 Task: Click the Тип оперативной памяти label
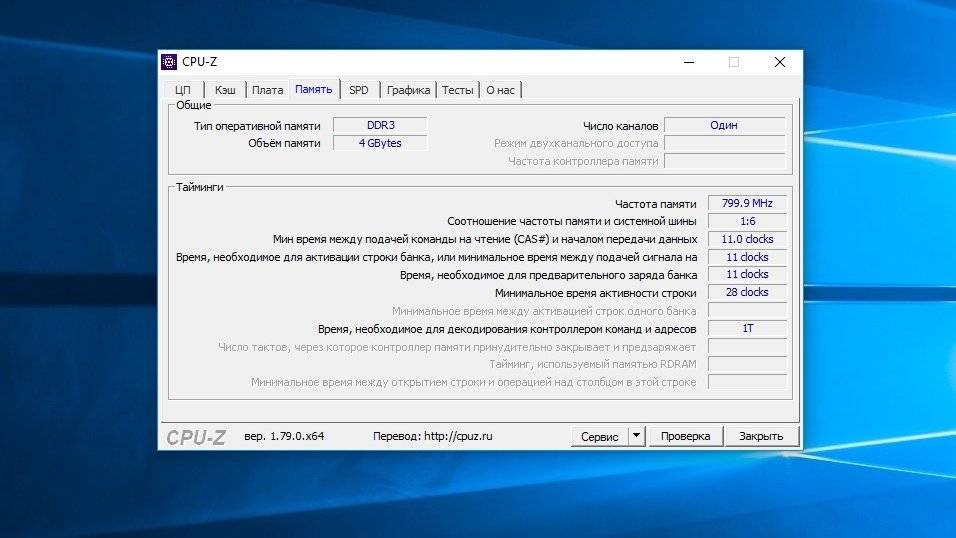[257, 126]
